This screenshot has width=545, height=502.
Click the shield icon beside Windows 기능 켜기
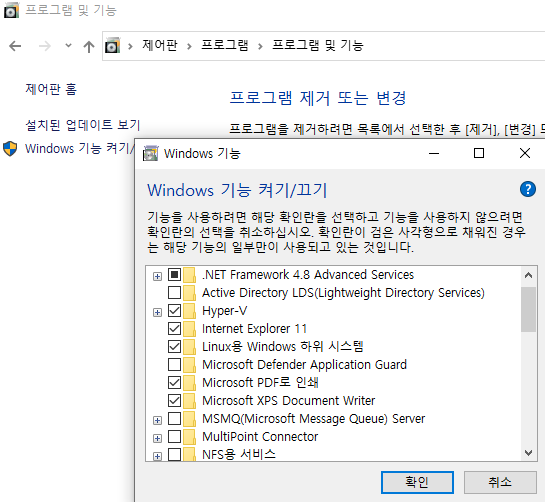(10, 149)
